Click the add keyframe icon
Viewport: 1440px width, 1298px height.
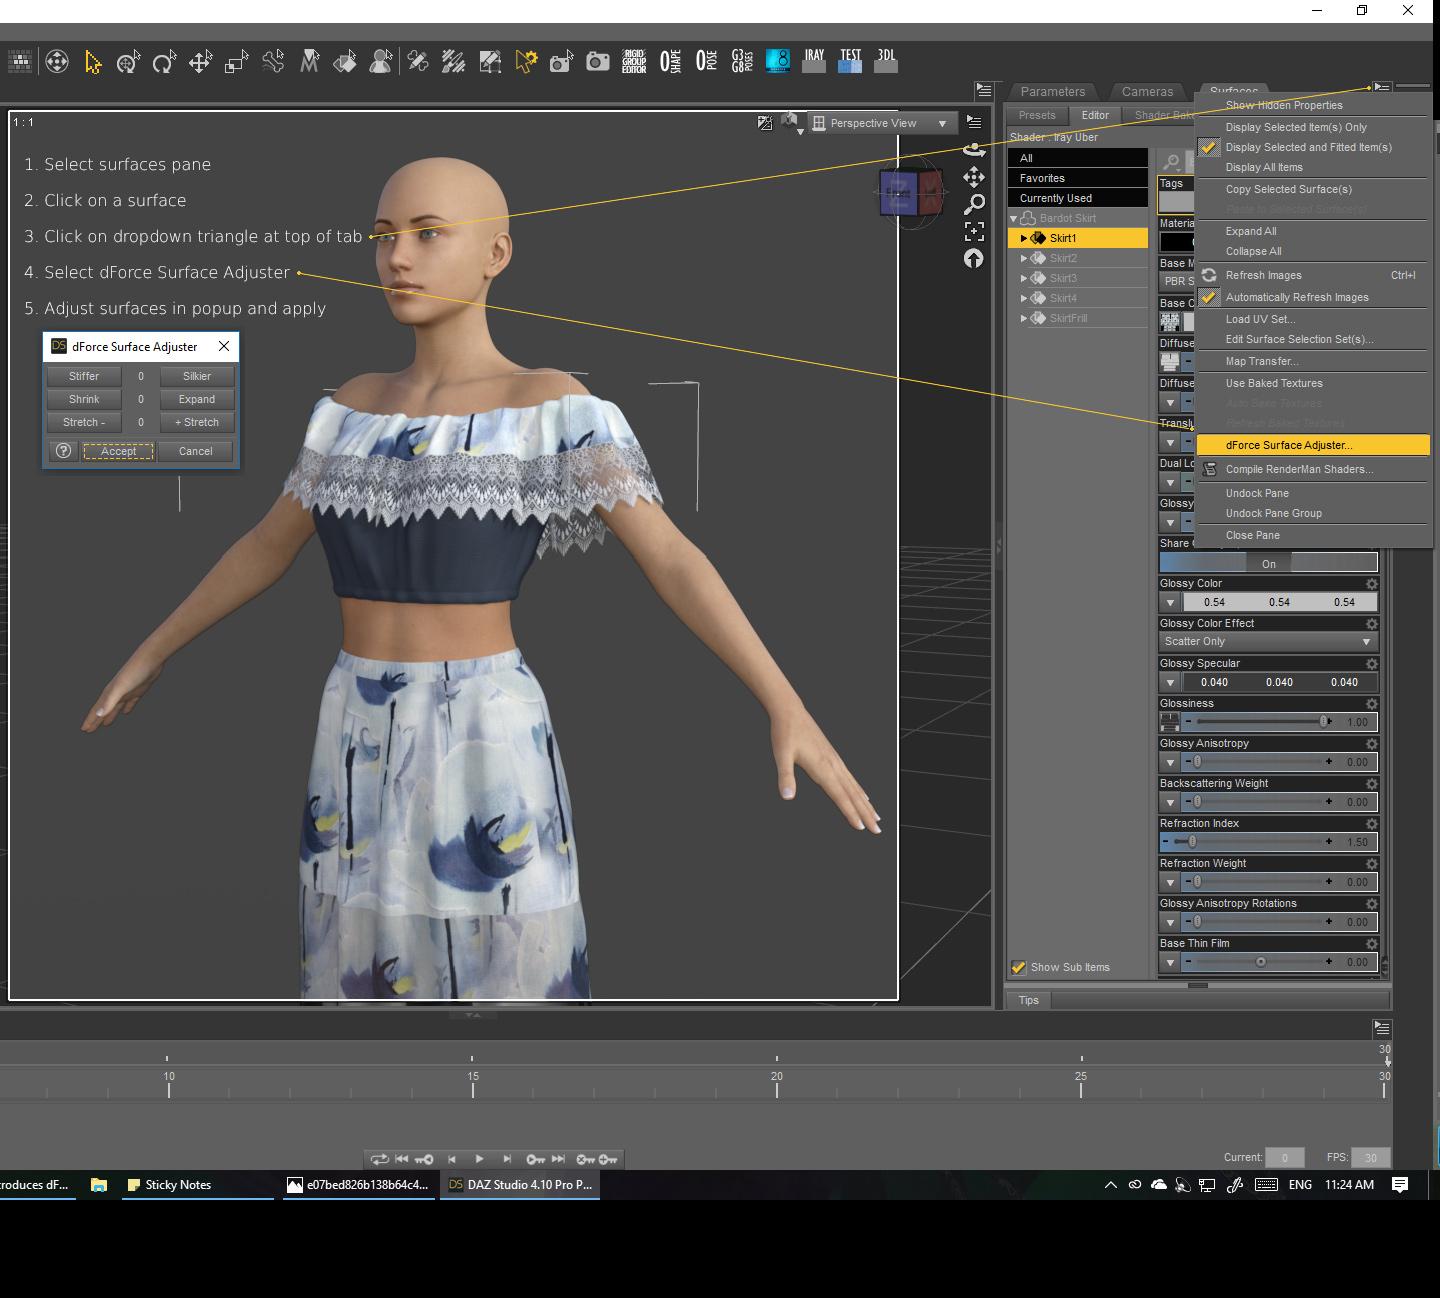(608, 1159)
